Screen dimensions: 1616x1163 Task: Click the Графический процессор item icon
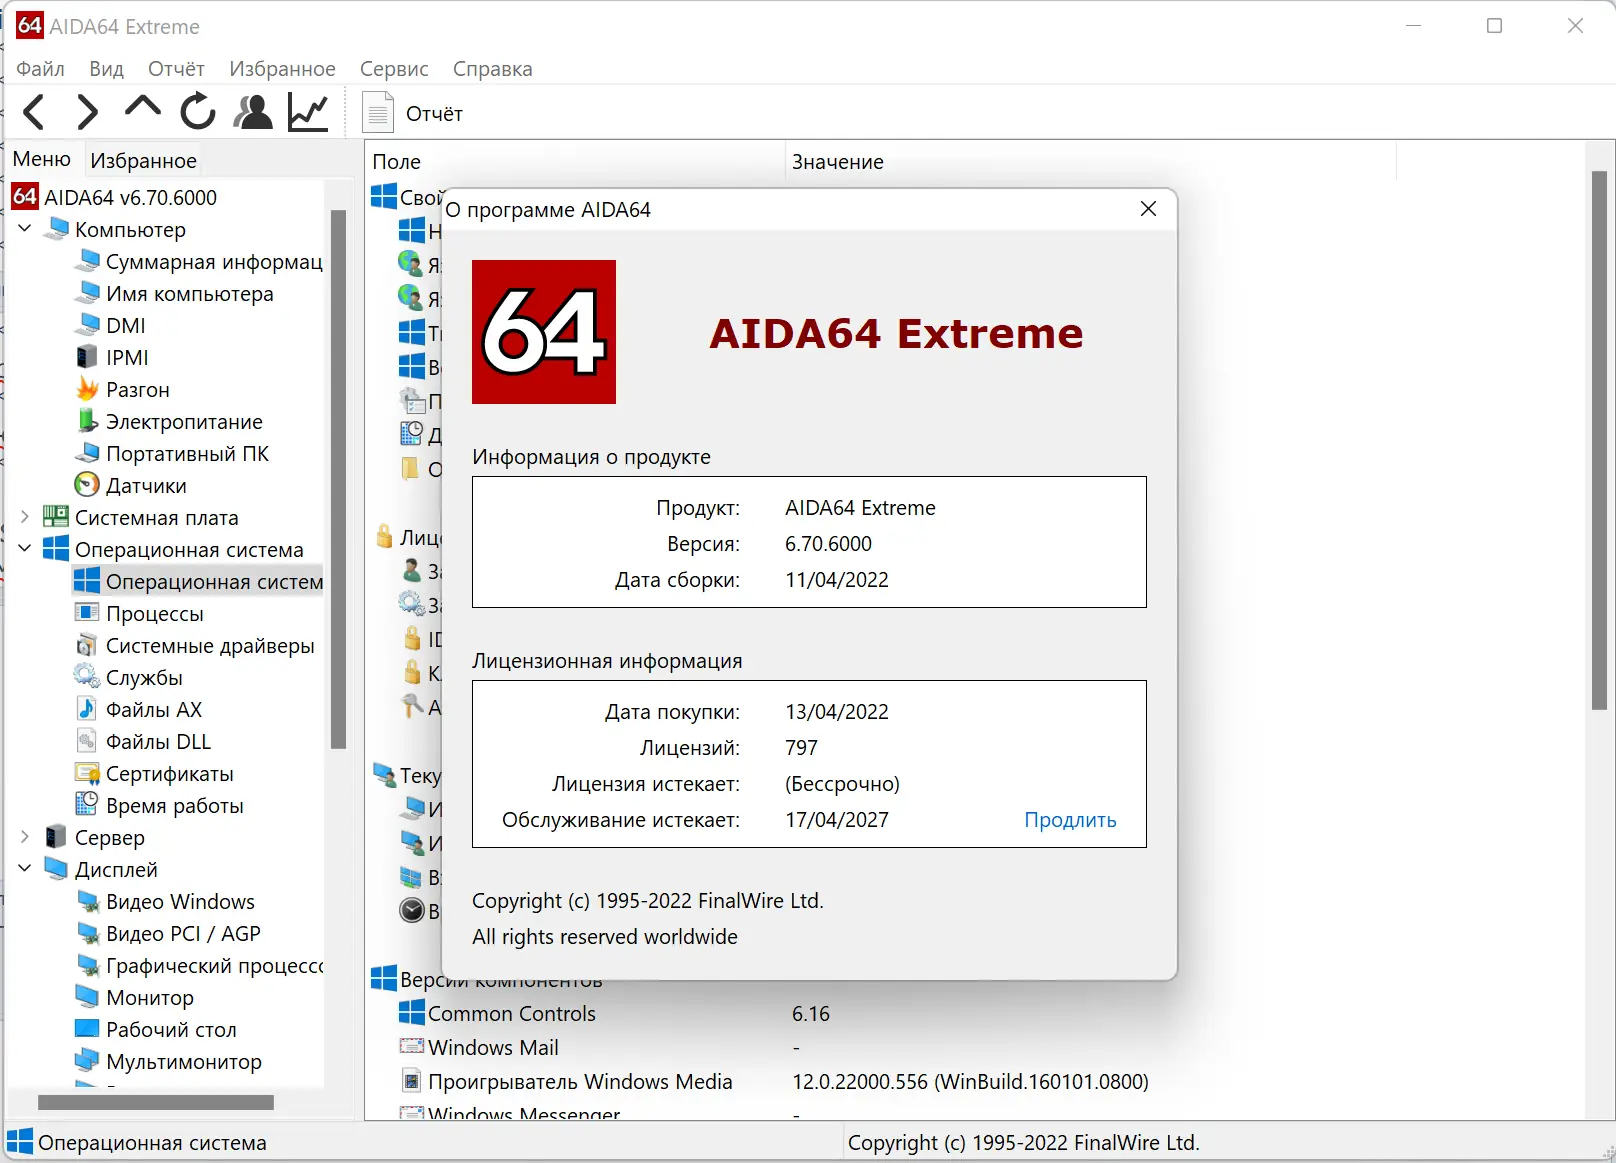tap(88, 965)
